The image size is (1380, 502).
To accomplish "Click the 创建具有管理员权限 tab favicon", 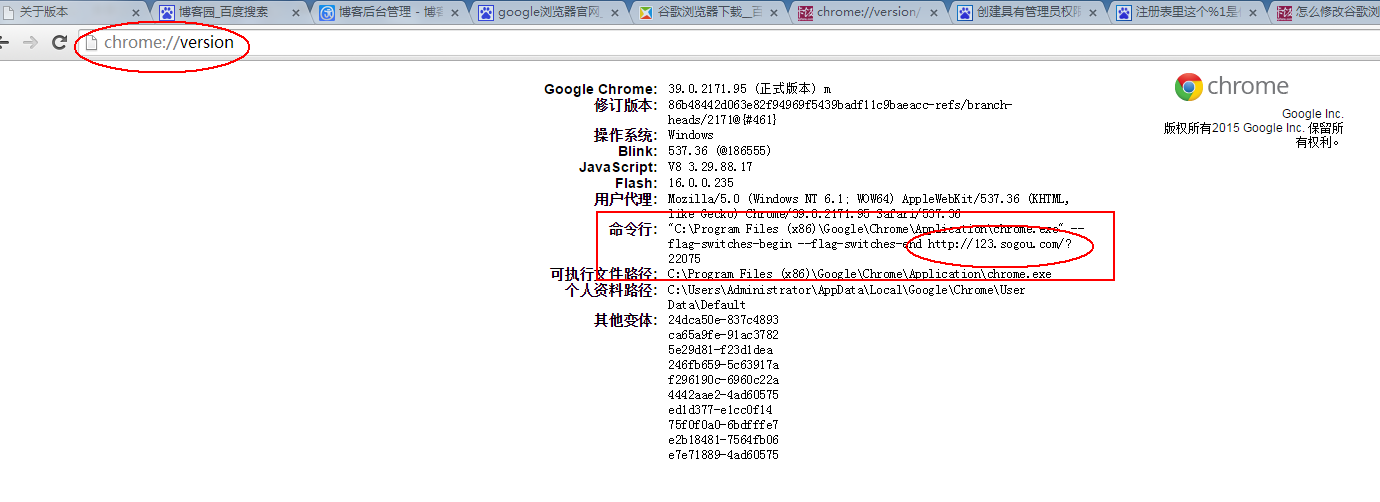I will [965, 13].
